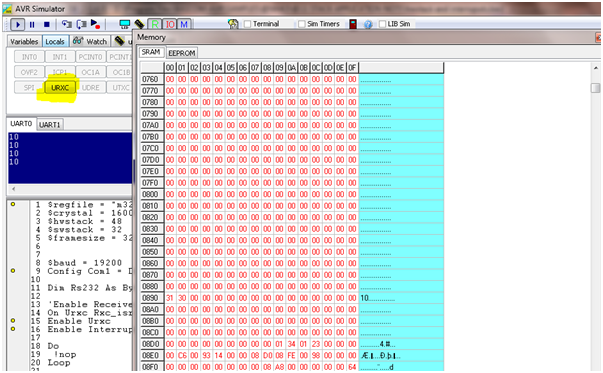
Task: Click the run to cursor icon
Action: (x=95, y=25)
